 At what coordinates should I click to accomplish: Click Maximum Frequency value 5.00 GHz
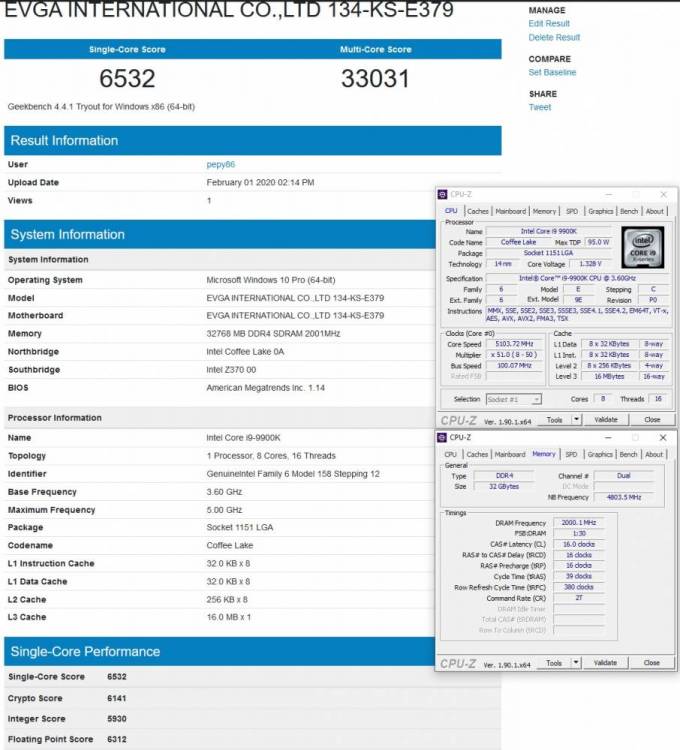[x=224, y=510]
